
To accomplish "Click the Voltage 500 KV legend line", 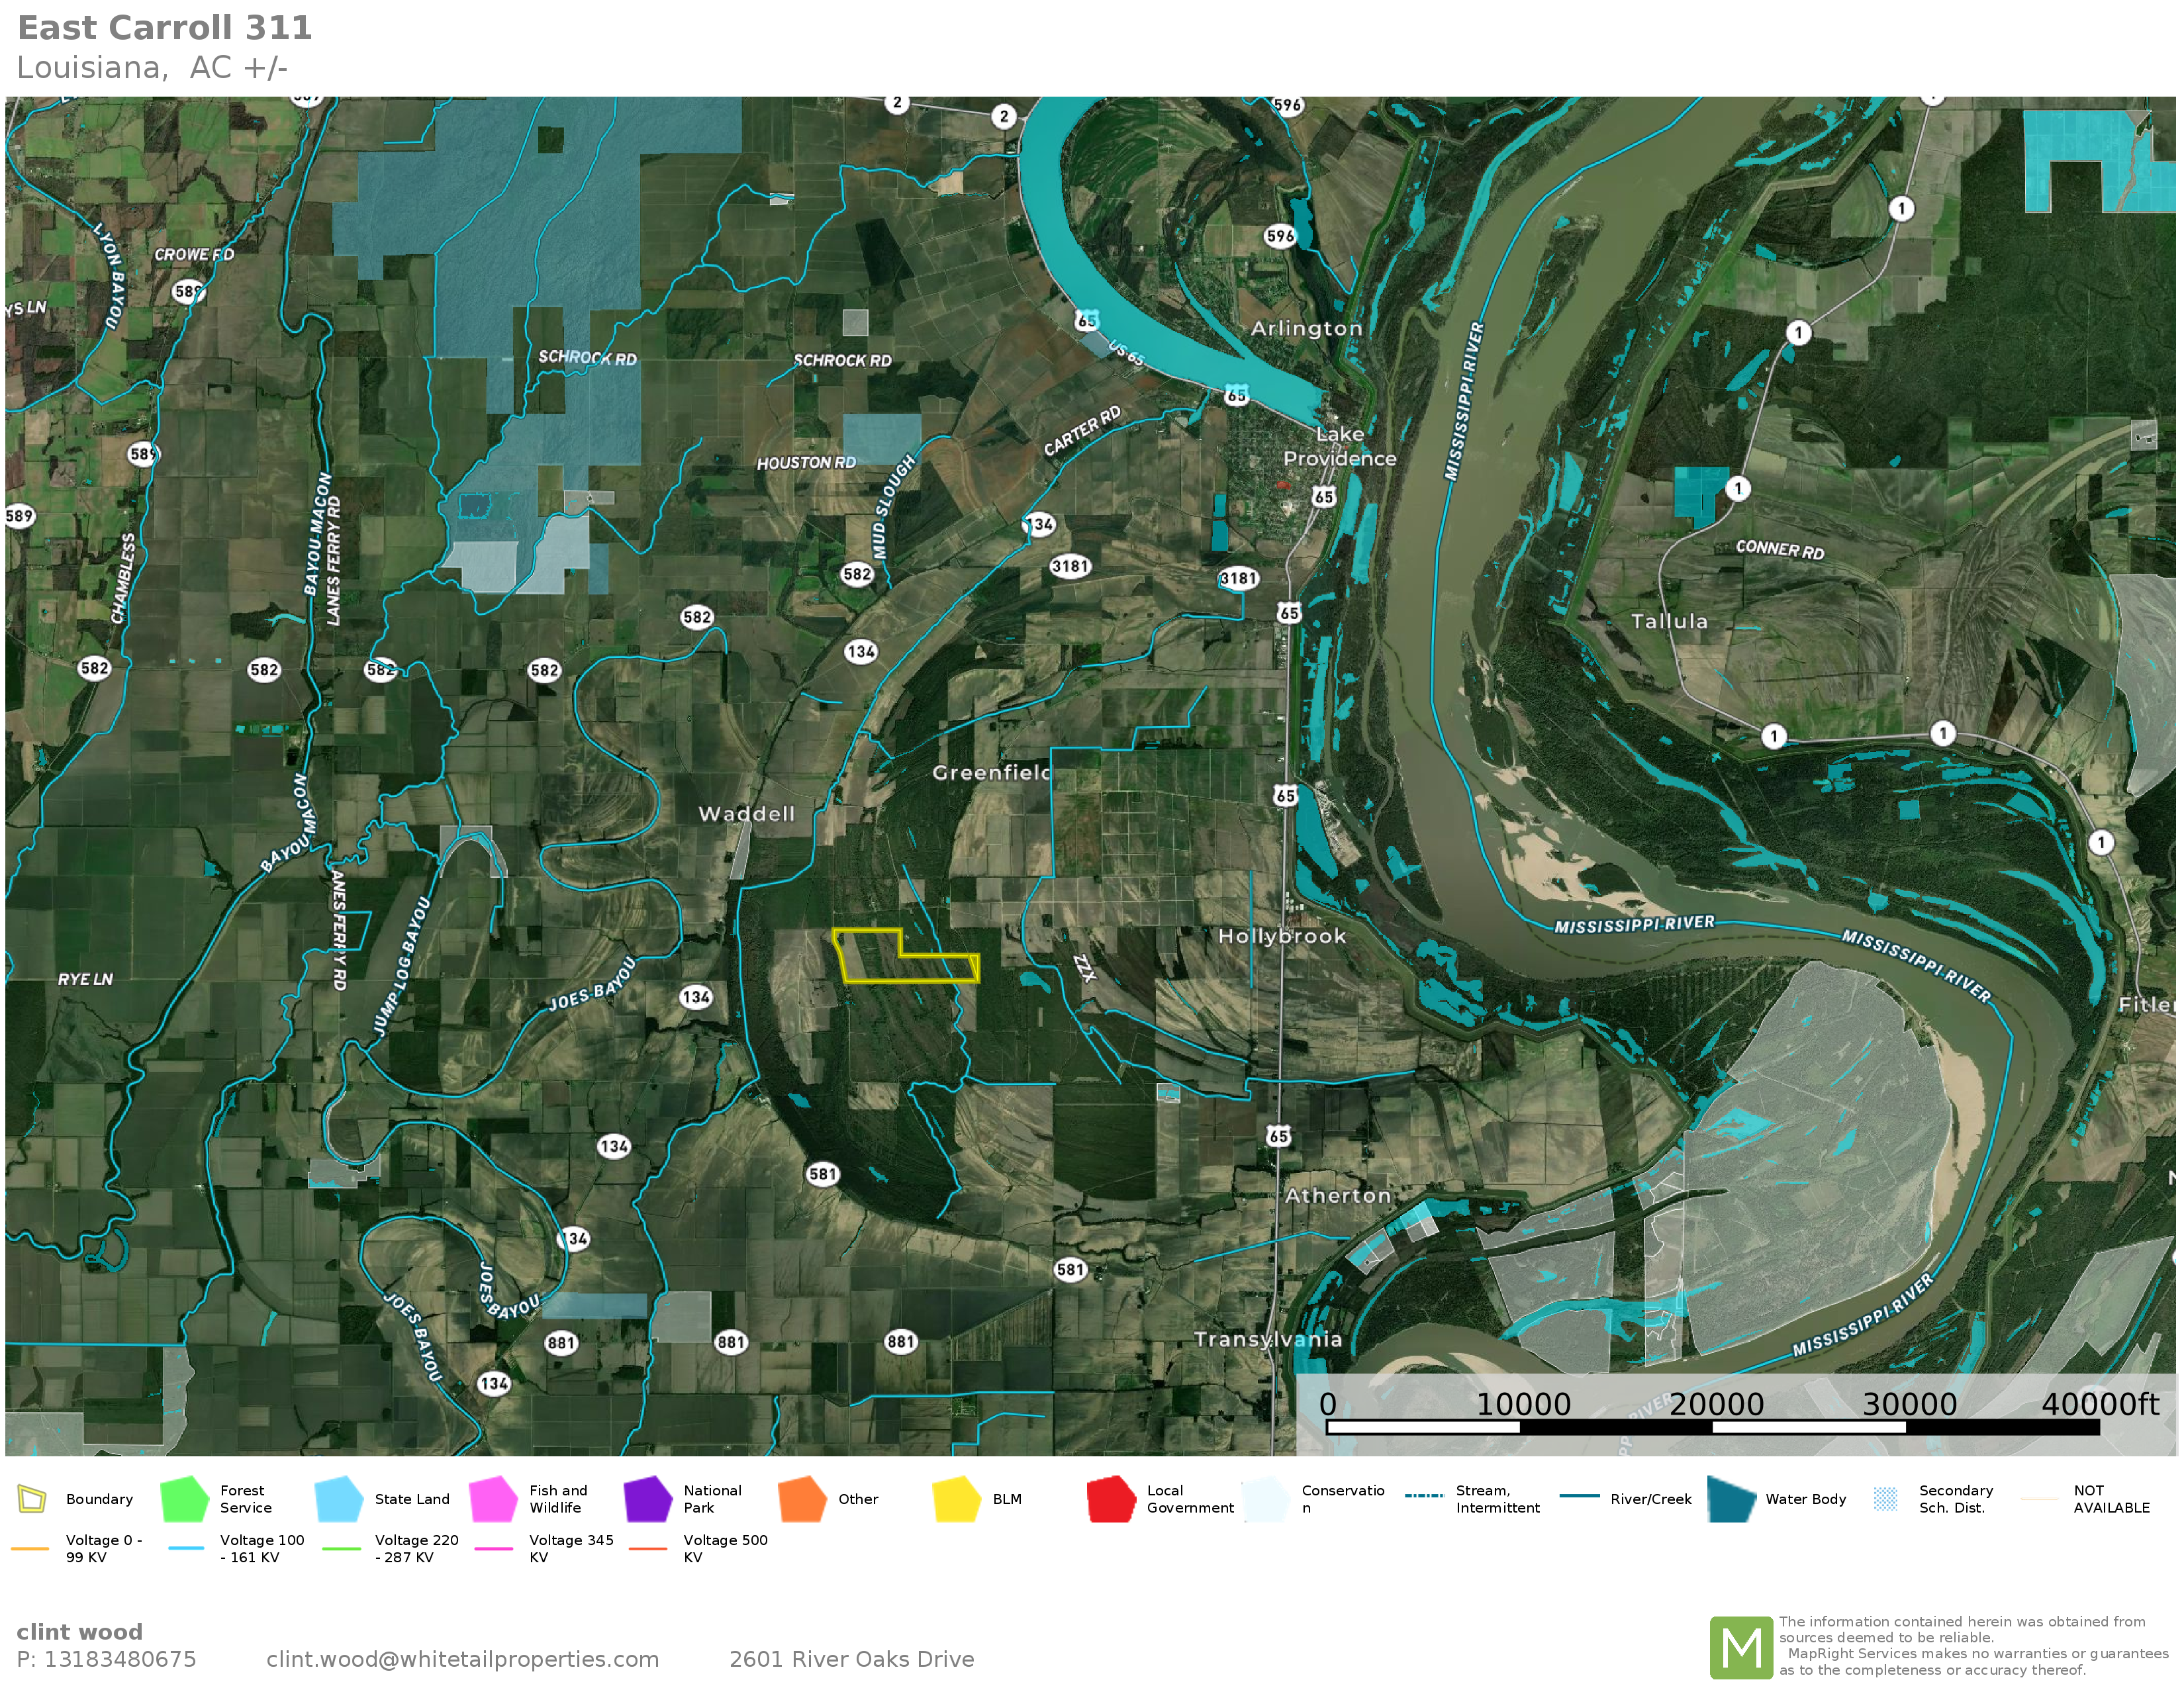I will coord(648,1549).
